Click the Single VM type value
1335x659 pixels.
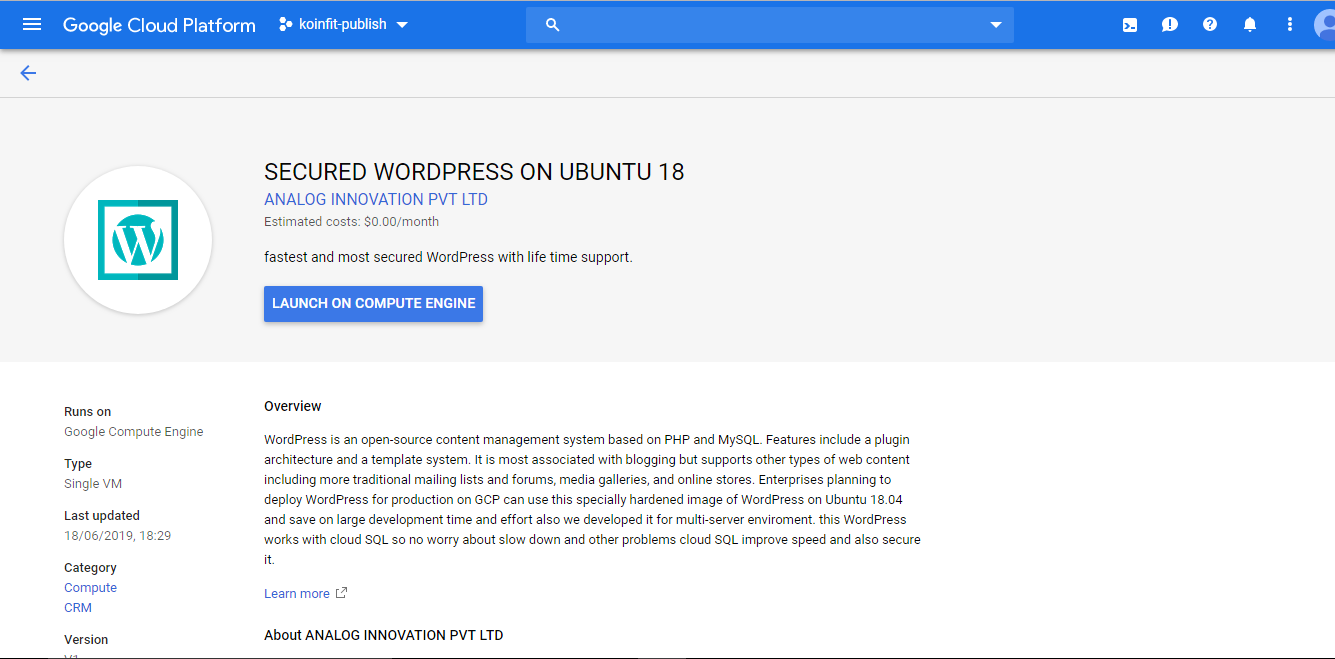pos(95,484)
